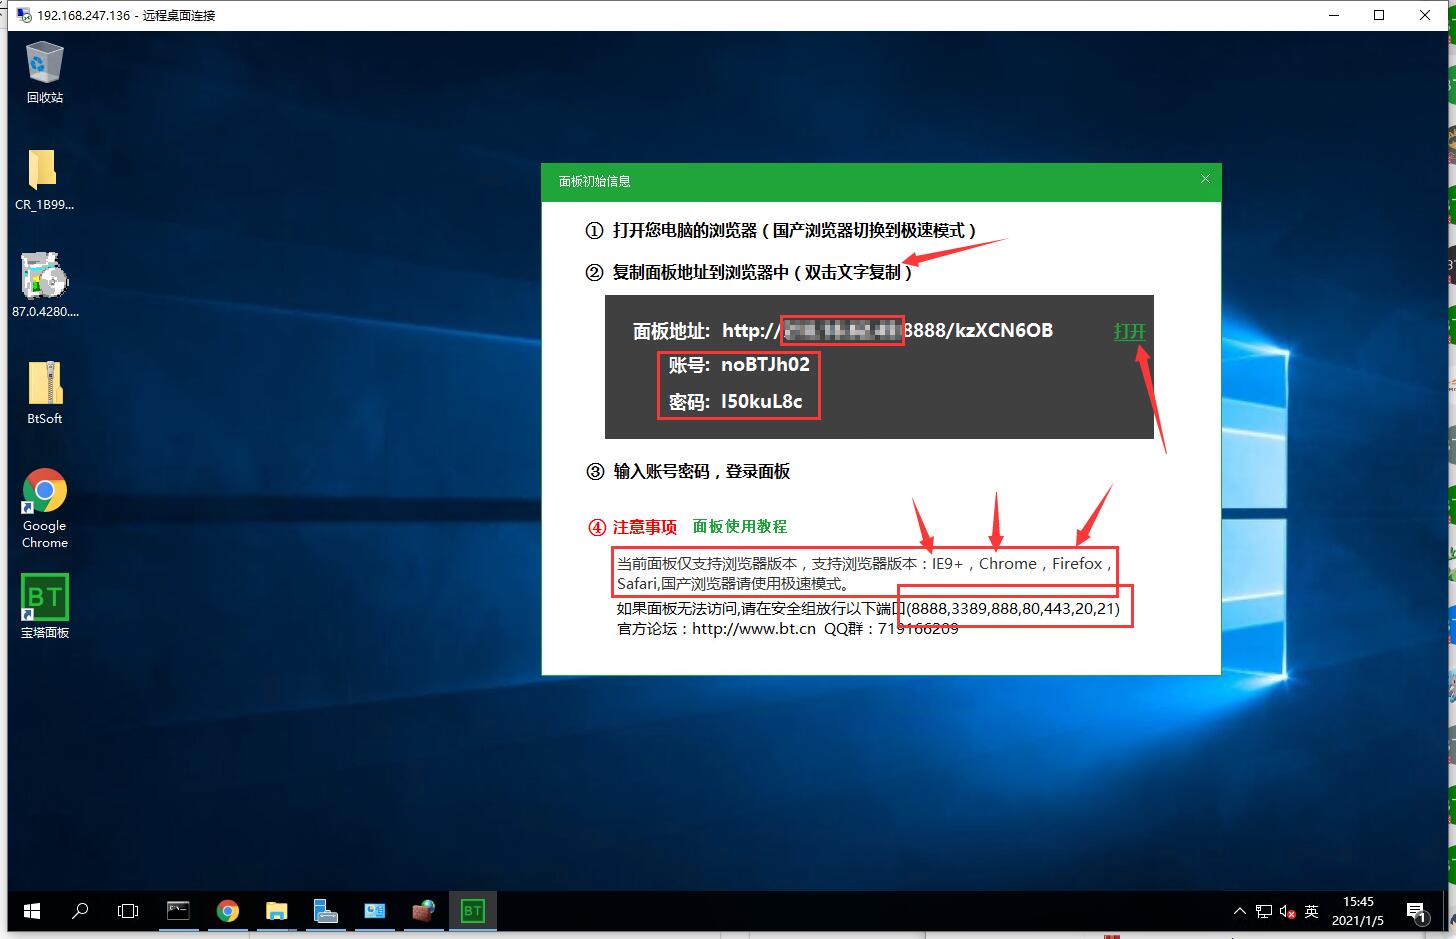Viewport: 1456px width, 939px height.
Task: Open taskbar search magnifier
Action: point(80,911)
